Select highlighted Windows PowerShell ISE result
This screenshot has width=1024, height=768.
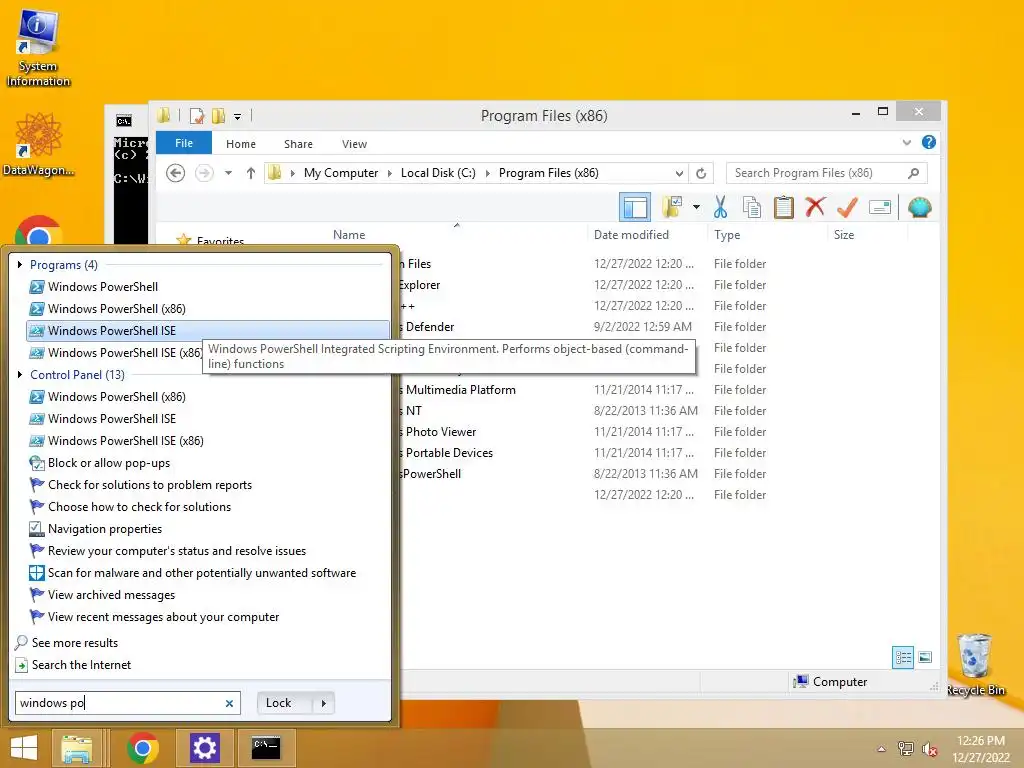pyautogui.click(x=207, y=330)
